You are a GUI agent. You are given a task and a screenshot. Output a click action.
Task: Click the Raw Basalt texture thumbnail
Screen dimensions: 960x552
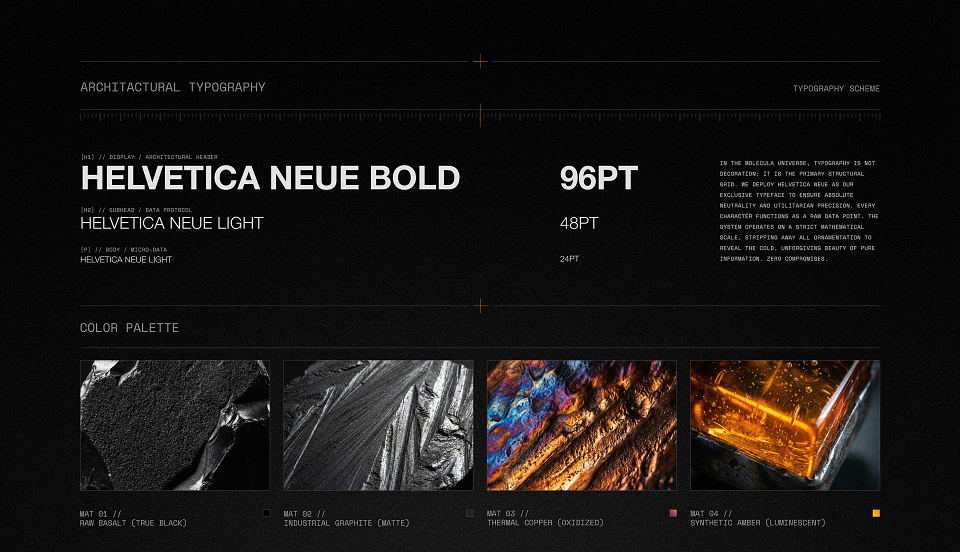174,425
